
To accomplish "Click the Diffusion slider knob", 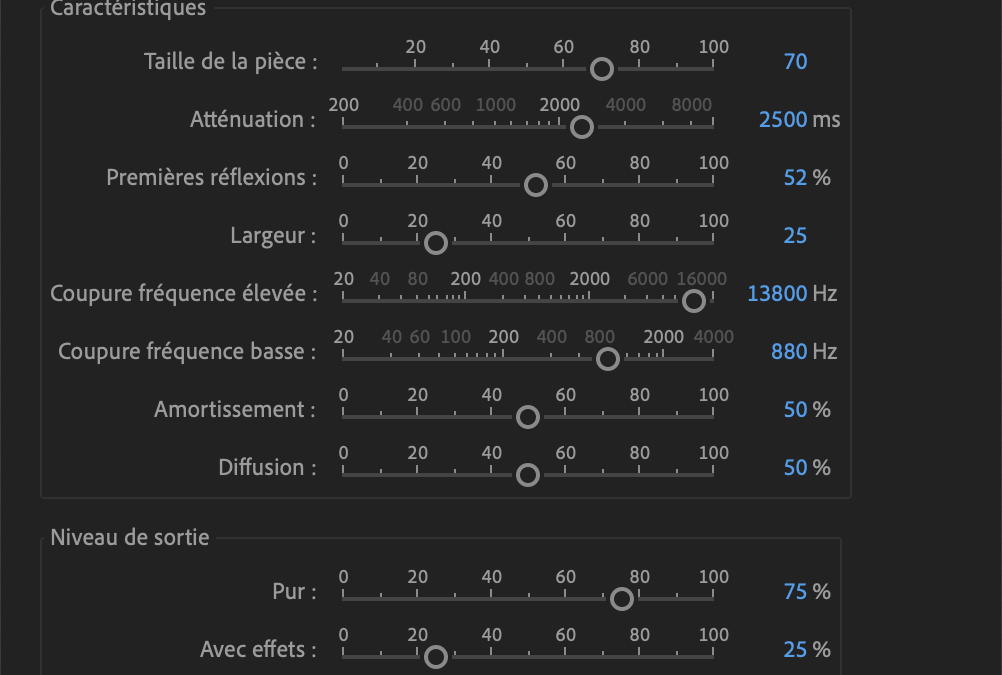I will point(528,476).
